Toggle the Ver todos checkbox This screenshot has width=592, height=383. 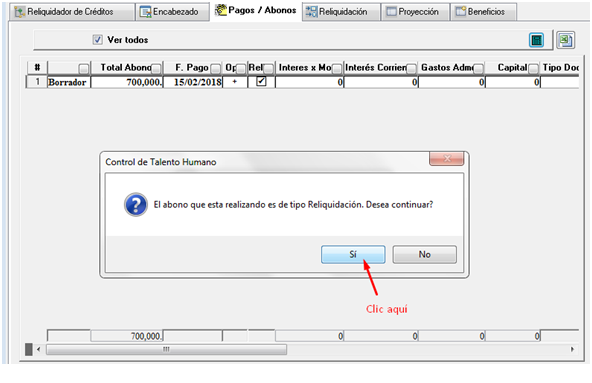(97, 40)
